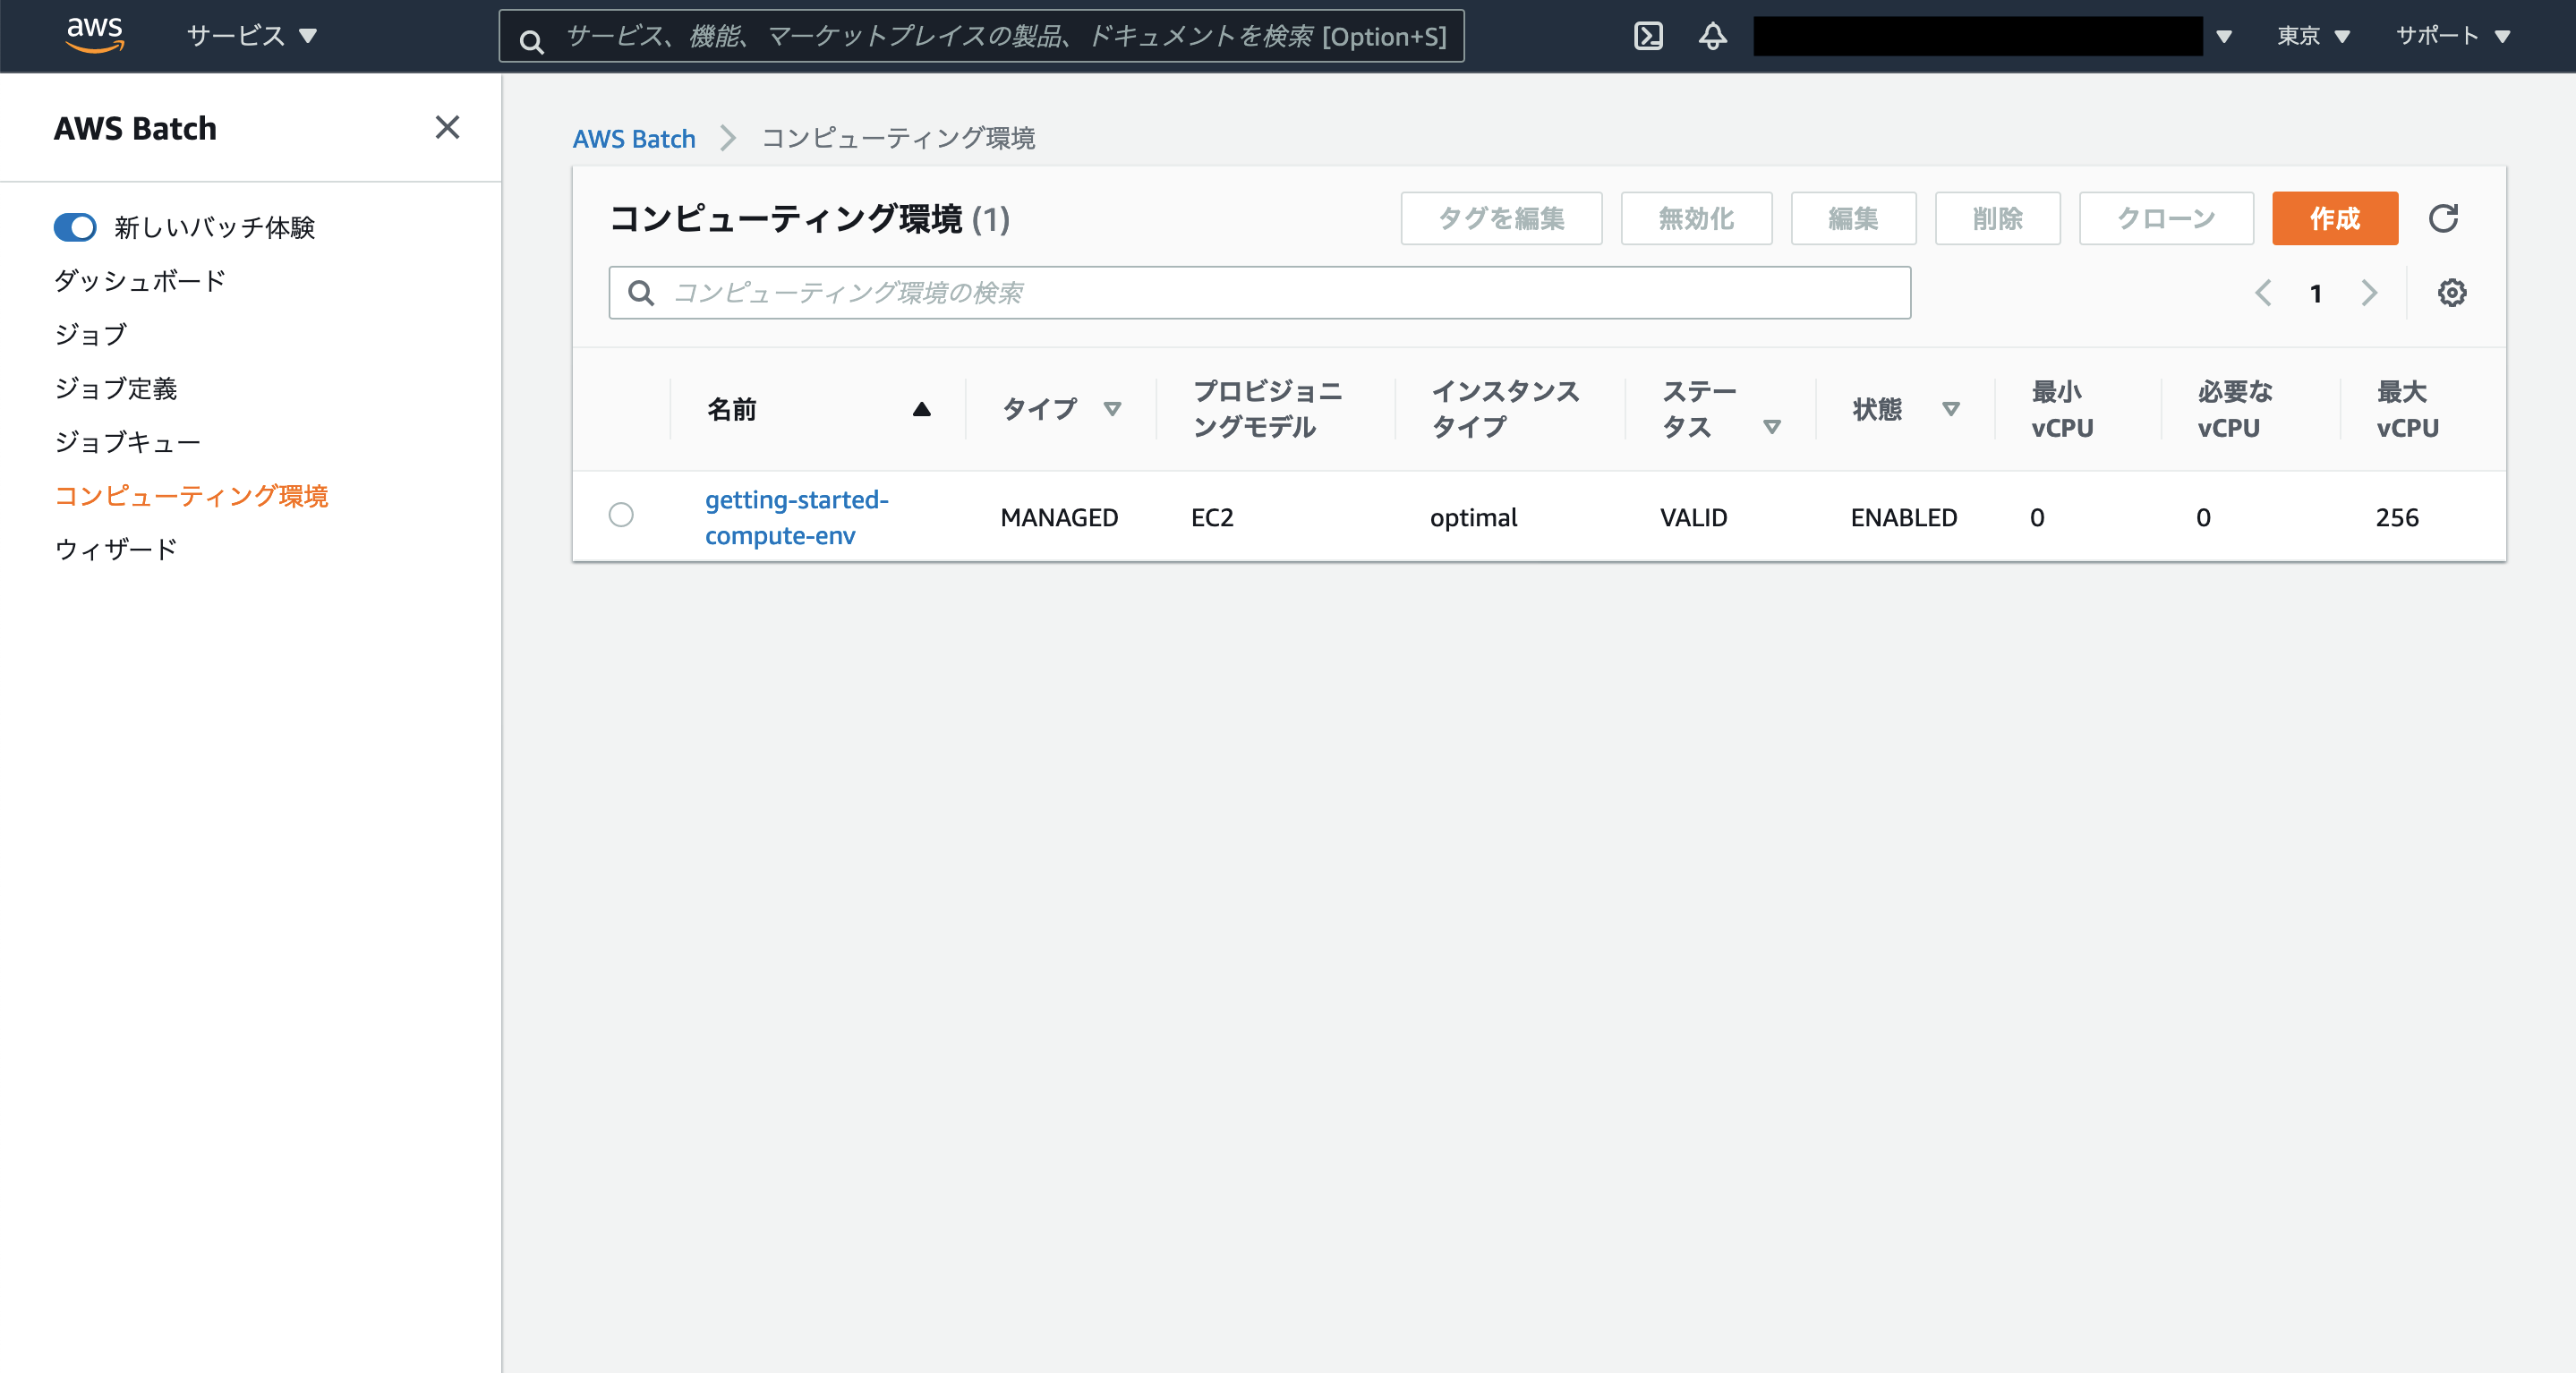The width and height of the screenshot is (2576, 1373).
Task: Focus the コンピューティング環境の検索 field
Action: 1259,293
